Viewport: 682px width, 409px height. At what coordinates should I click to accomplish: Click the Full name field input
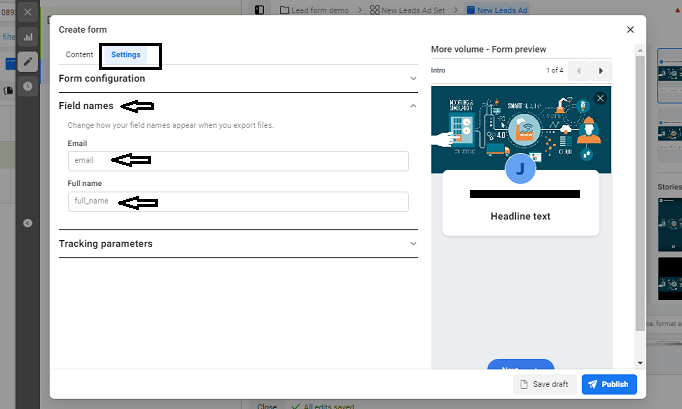click(238, 202)
